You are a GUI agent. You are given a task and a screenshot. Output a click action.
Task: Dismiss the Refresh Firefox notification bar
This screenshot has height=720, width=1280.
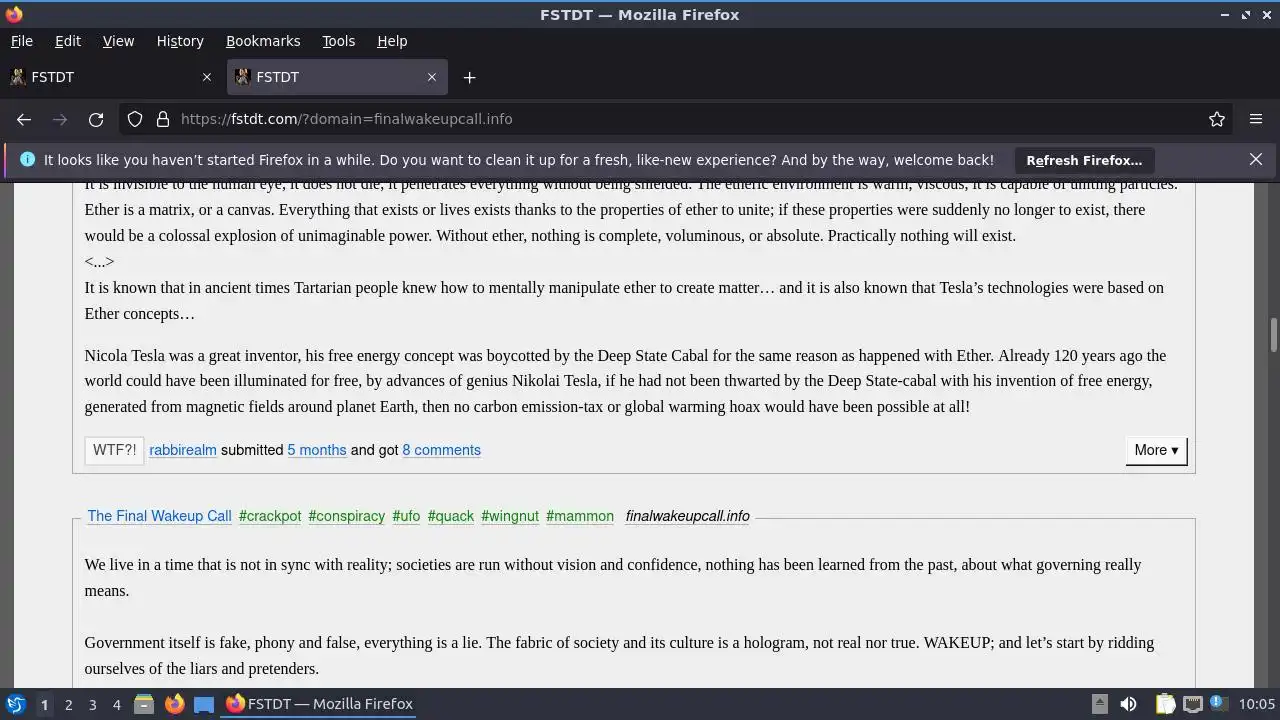[x=1256, y=160]
